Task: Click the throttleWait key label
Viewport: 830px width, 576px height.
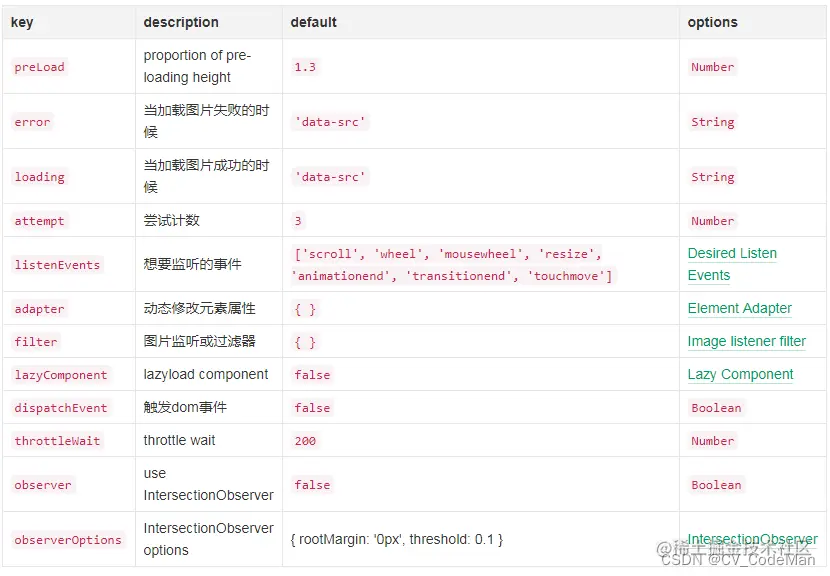Action: click(x=57, y=441)
